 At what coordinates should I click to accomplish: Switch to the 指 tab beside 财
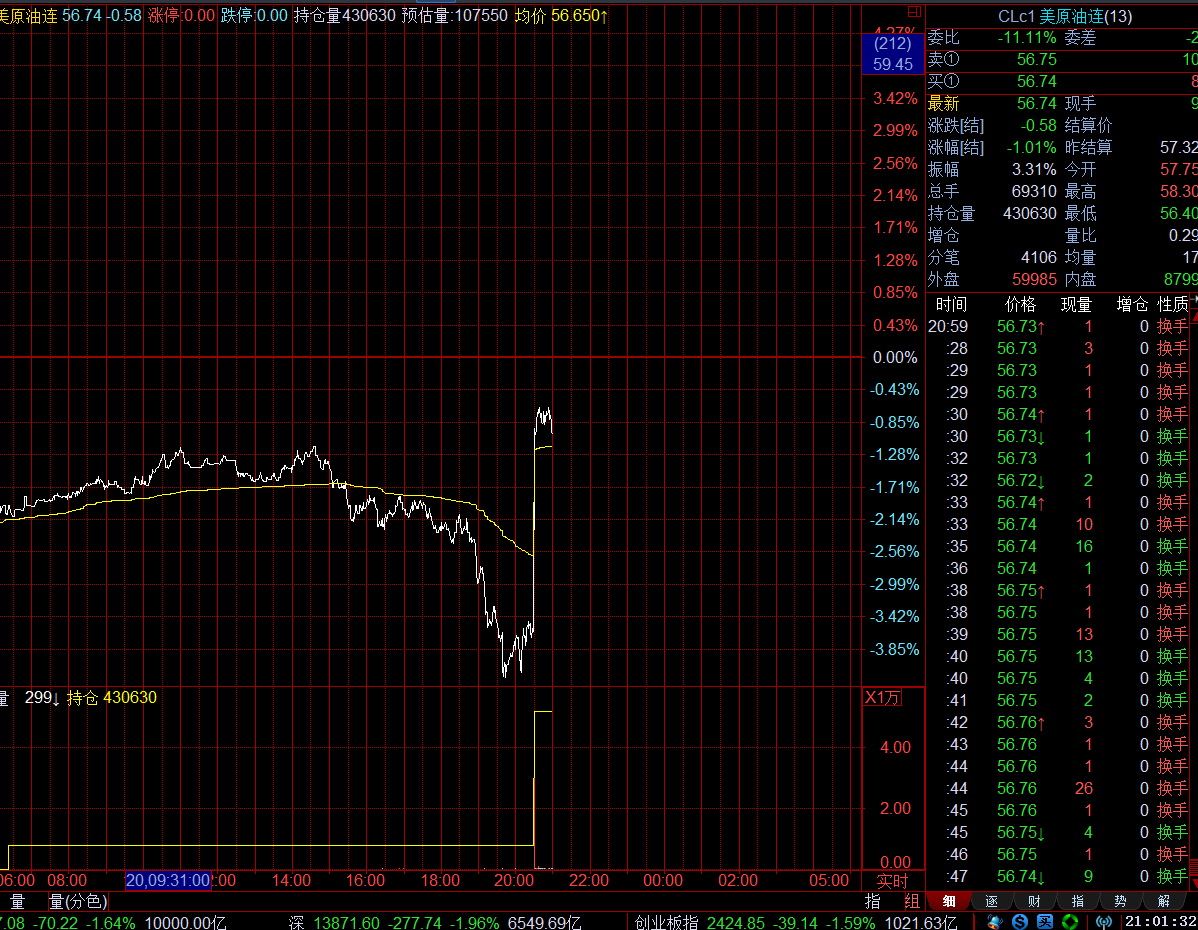coord(1077,901)
